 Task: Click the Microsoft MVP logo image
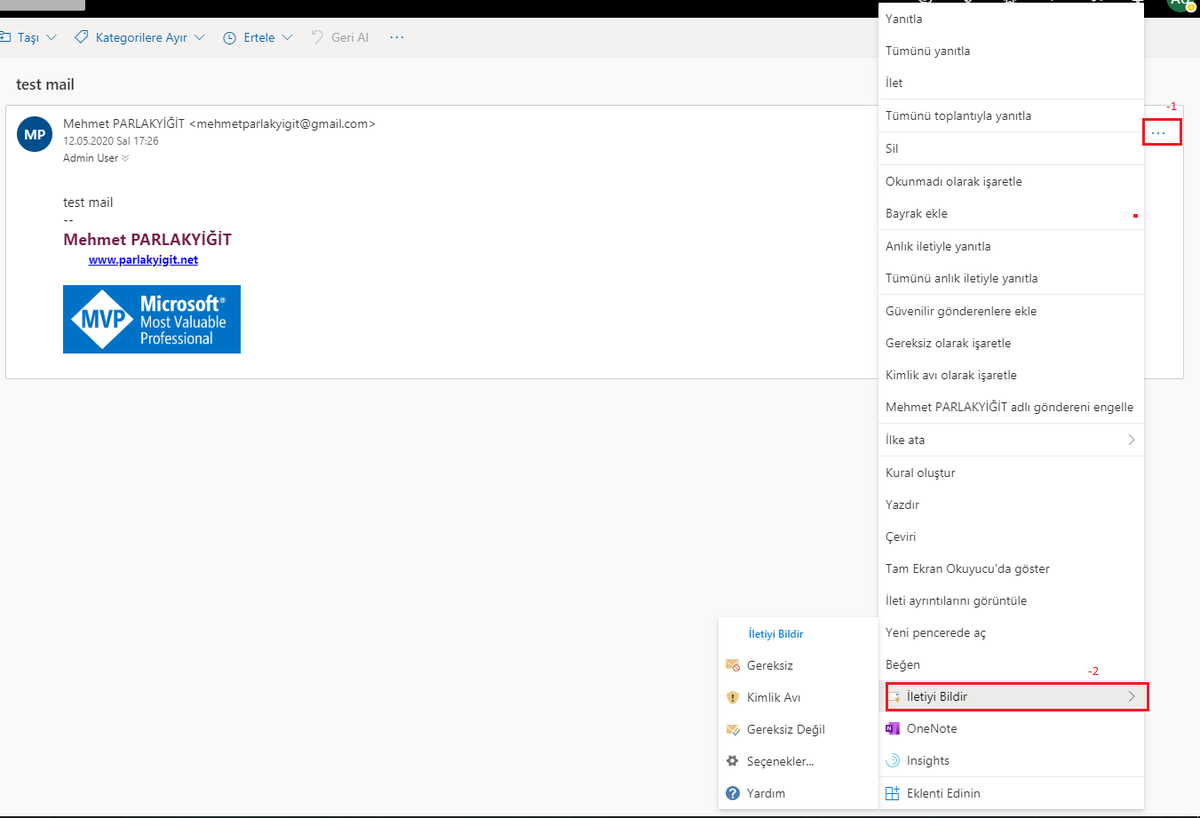[x=152, y=319]
